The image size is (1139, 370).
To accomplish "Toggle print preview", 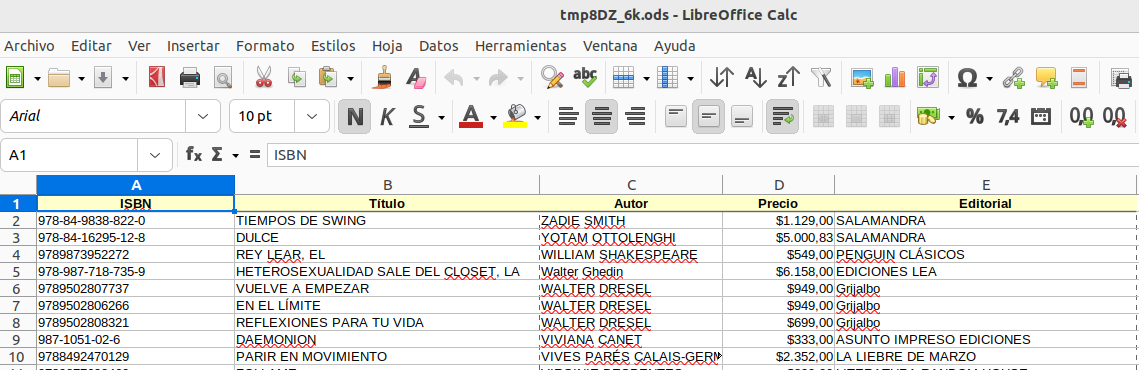I will [222, 77].
